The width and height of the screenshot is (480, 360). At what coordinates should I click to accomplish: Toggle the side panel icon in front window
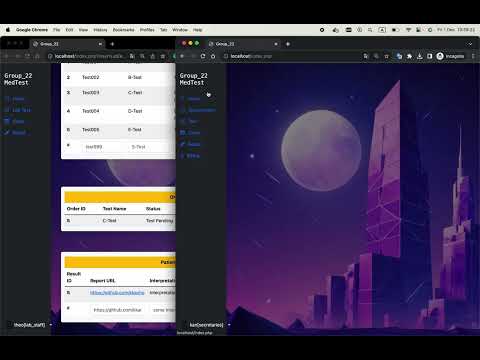pos(430,56)
